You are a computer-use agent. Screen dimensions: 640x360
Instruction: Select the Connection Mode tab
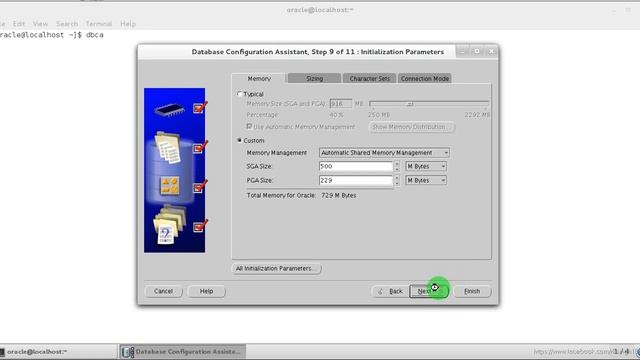(424, 78)
